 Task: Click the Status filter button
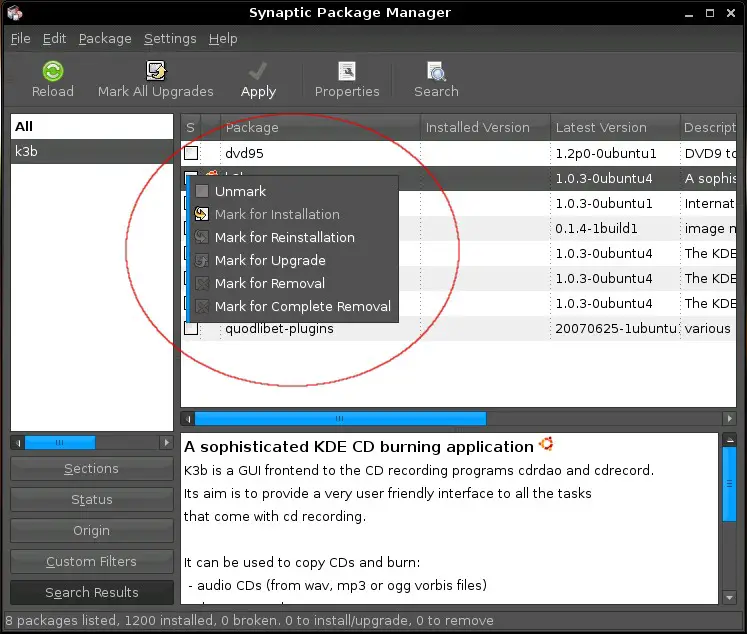click(x=91, y=500)
